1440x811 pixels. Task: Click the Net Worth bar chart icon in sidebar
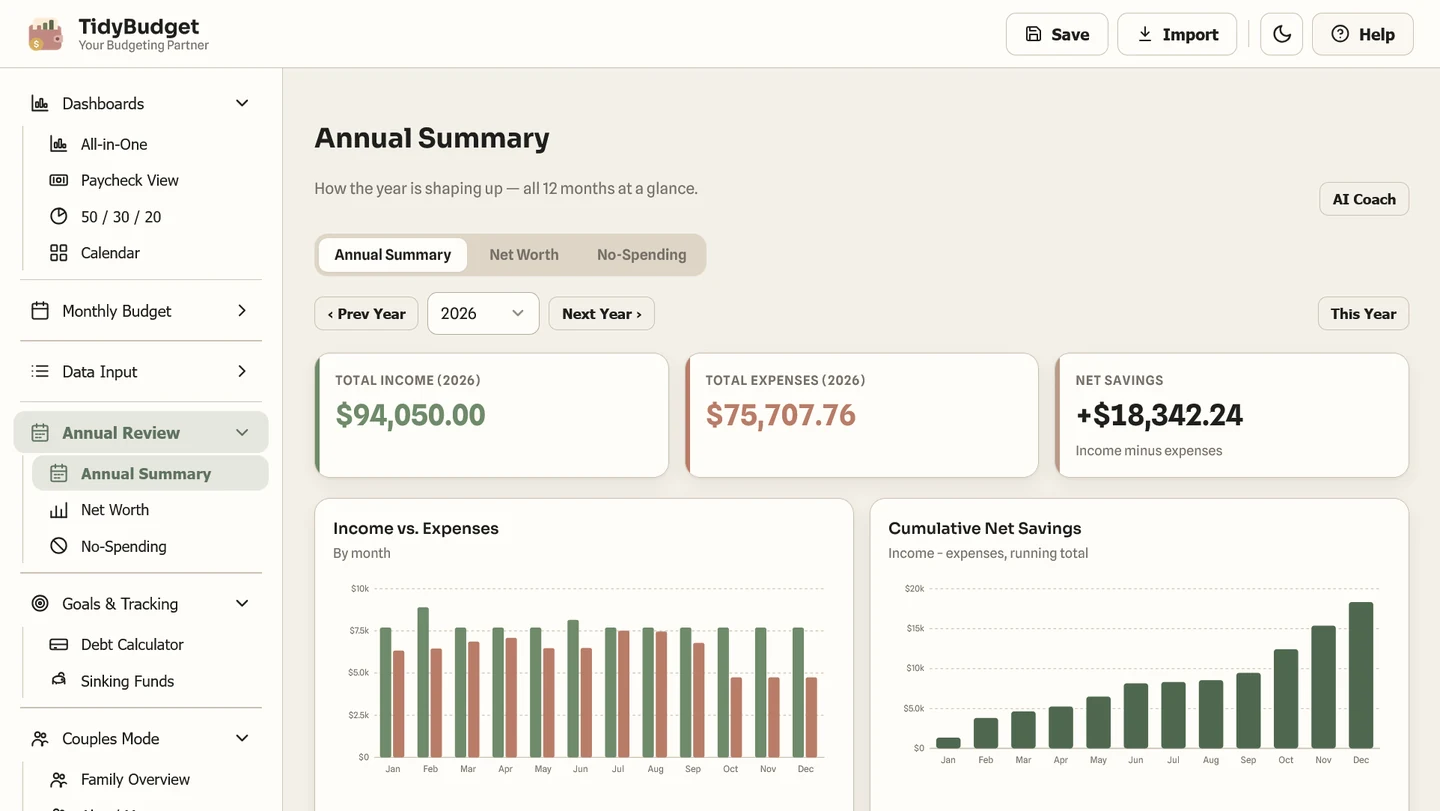59,510
